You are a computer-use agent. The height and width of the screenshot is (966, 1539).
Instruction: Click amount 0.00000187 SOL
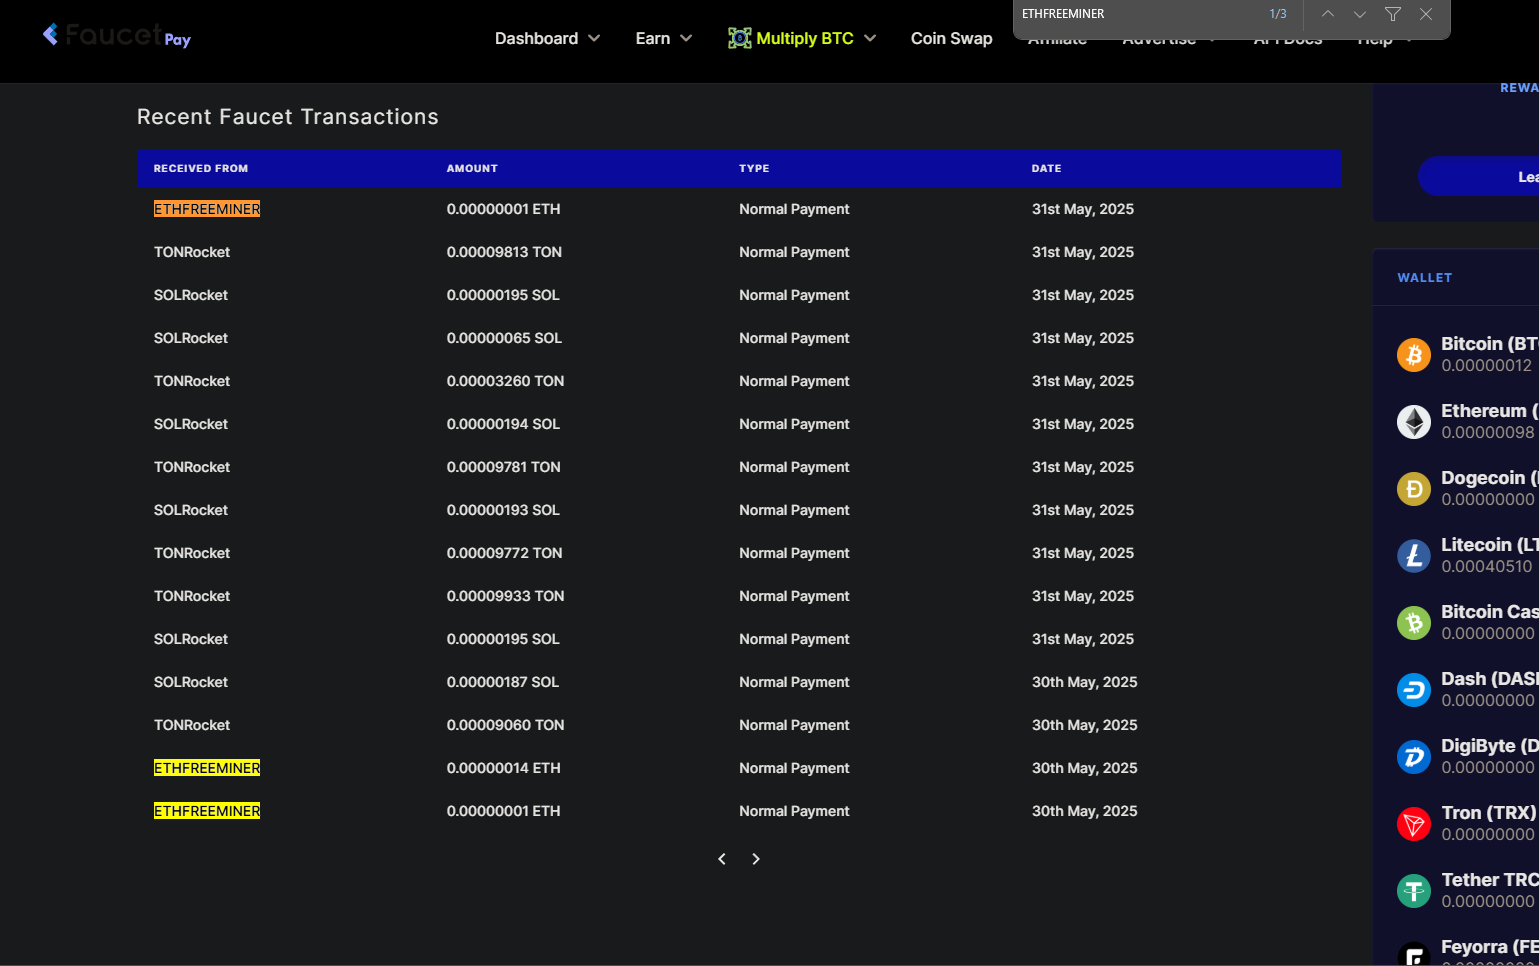[503, 682]
